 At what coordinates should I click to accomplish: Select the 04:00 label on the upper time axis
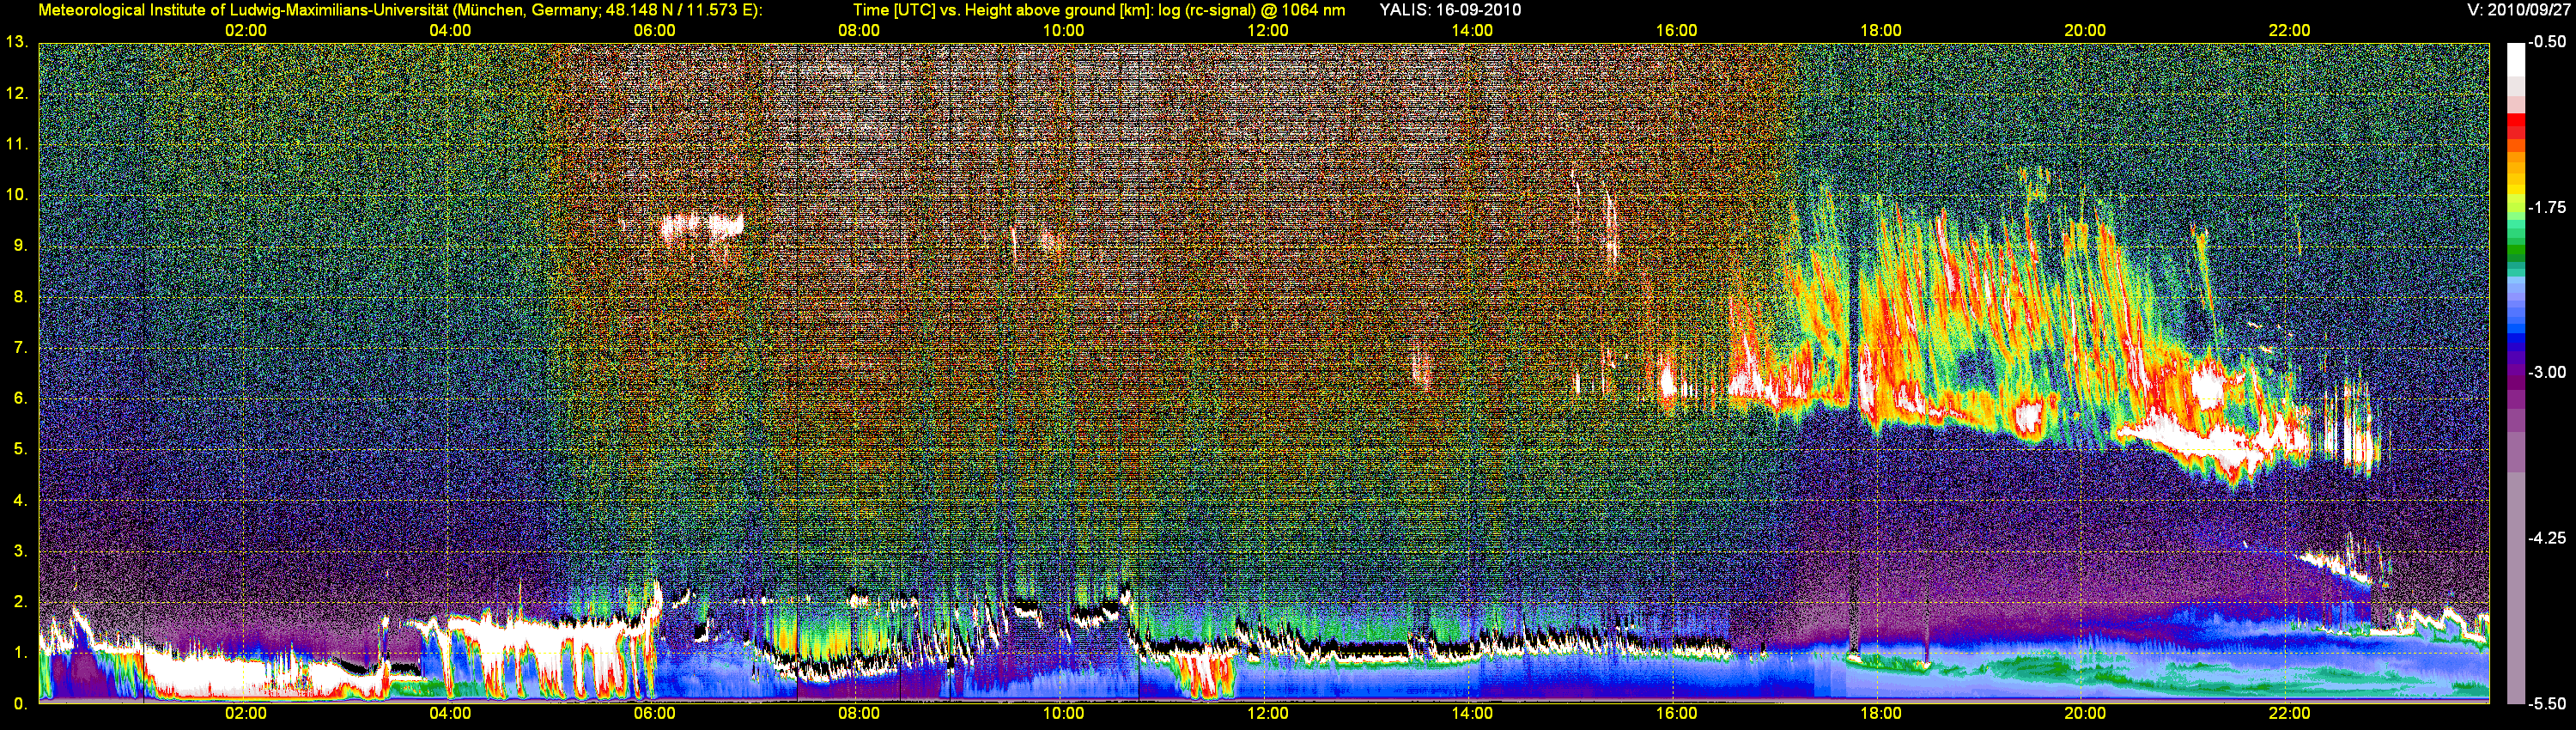[450, 31]
